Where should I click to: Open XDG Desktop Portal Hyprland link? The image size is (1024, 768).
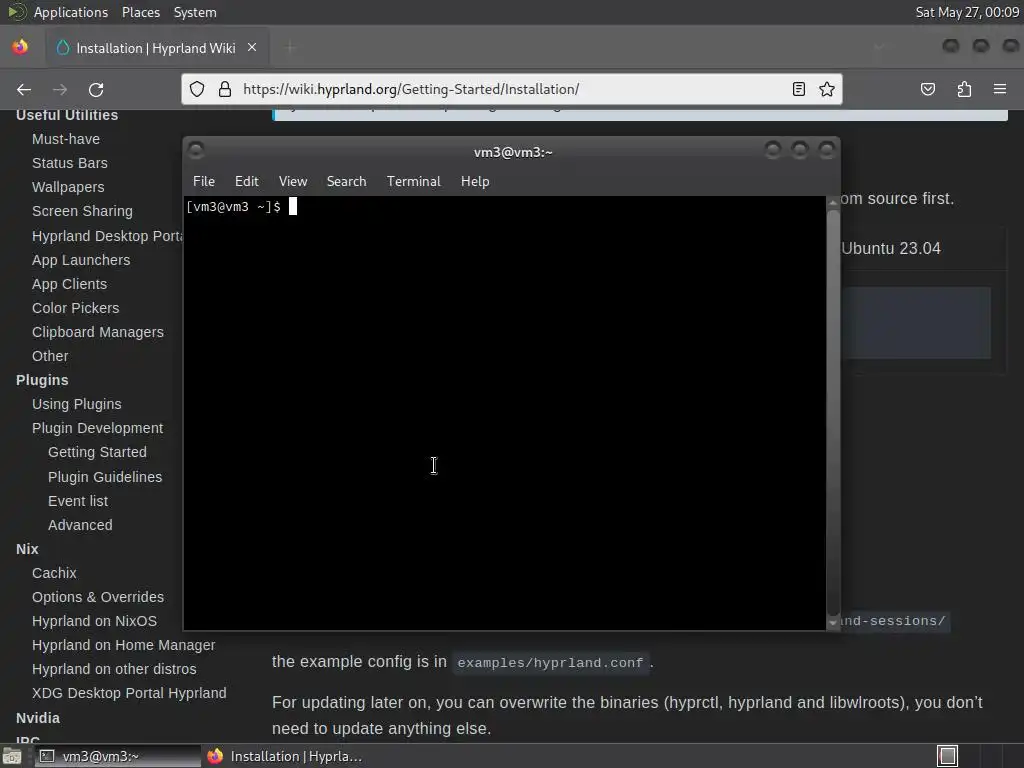tap(129, 693)
